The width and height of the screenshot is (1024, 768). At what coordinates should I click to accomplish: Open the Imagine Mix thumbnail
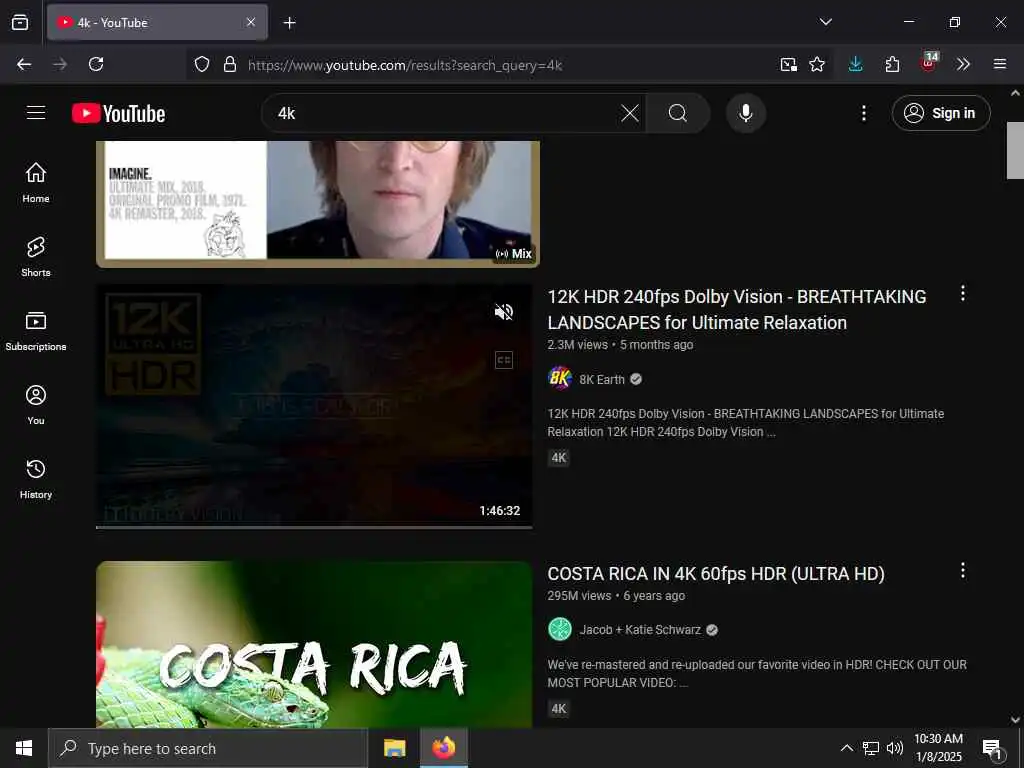pyautogui.click(x=318, y=204)
